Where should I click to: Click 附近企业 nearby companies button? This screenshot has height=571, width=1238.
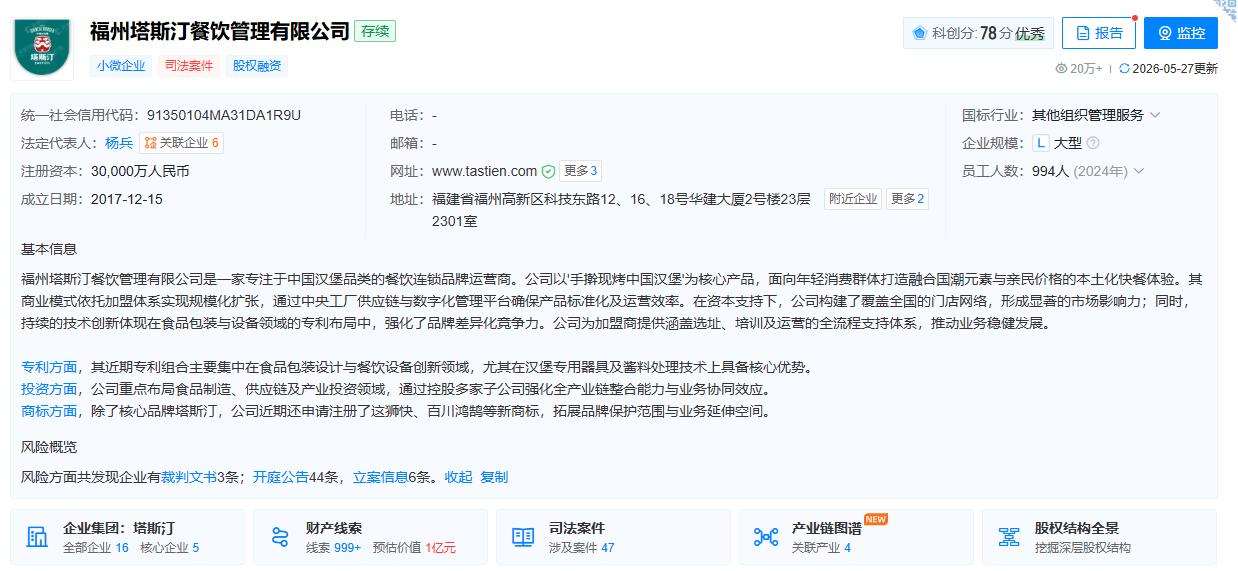853,199
